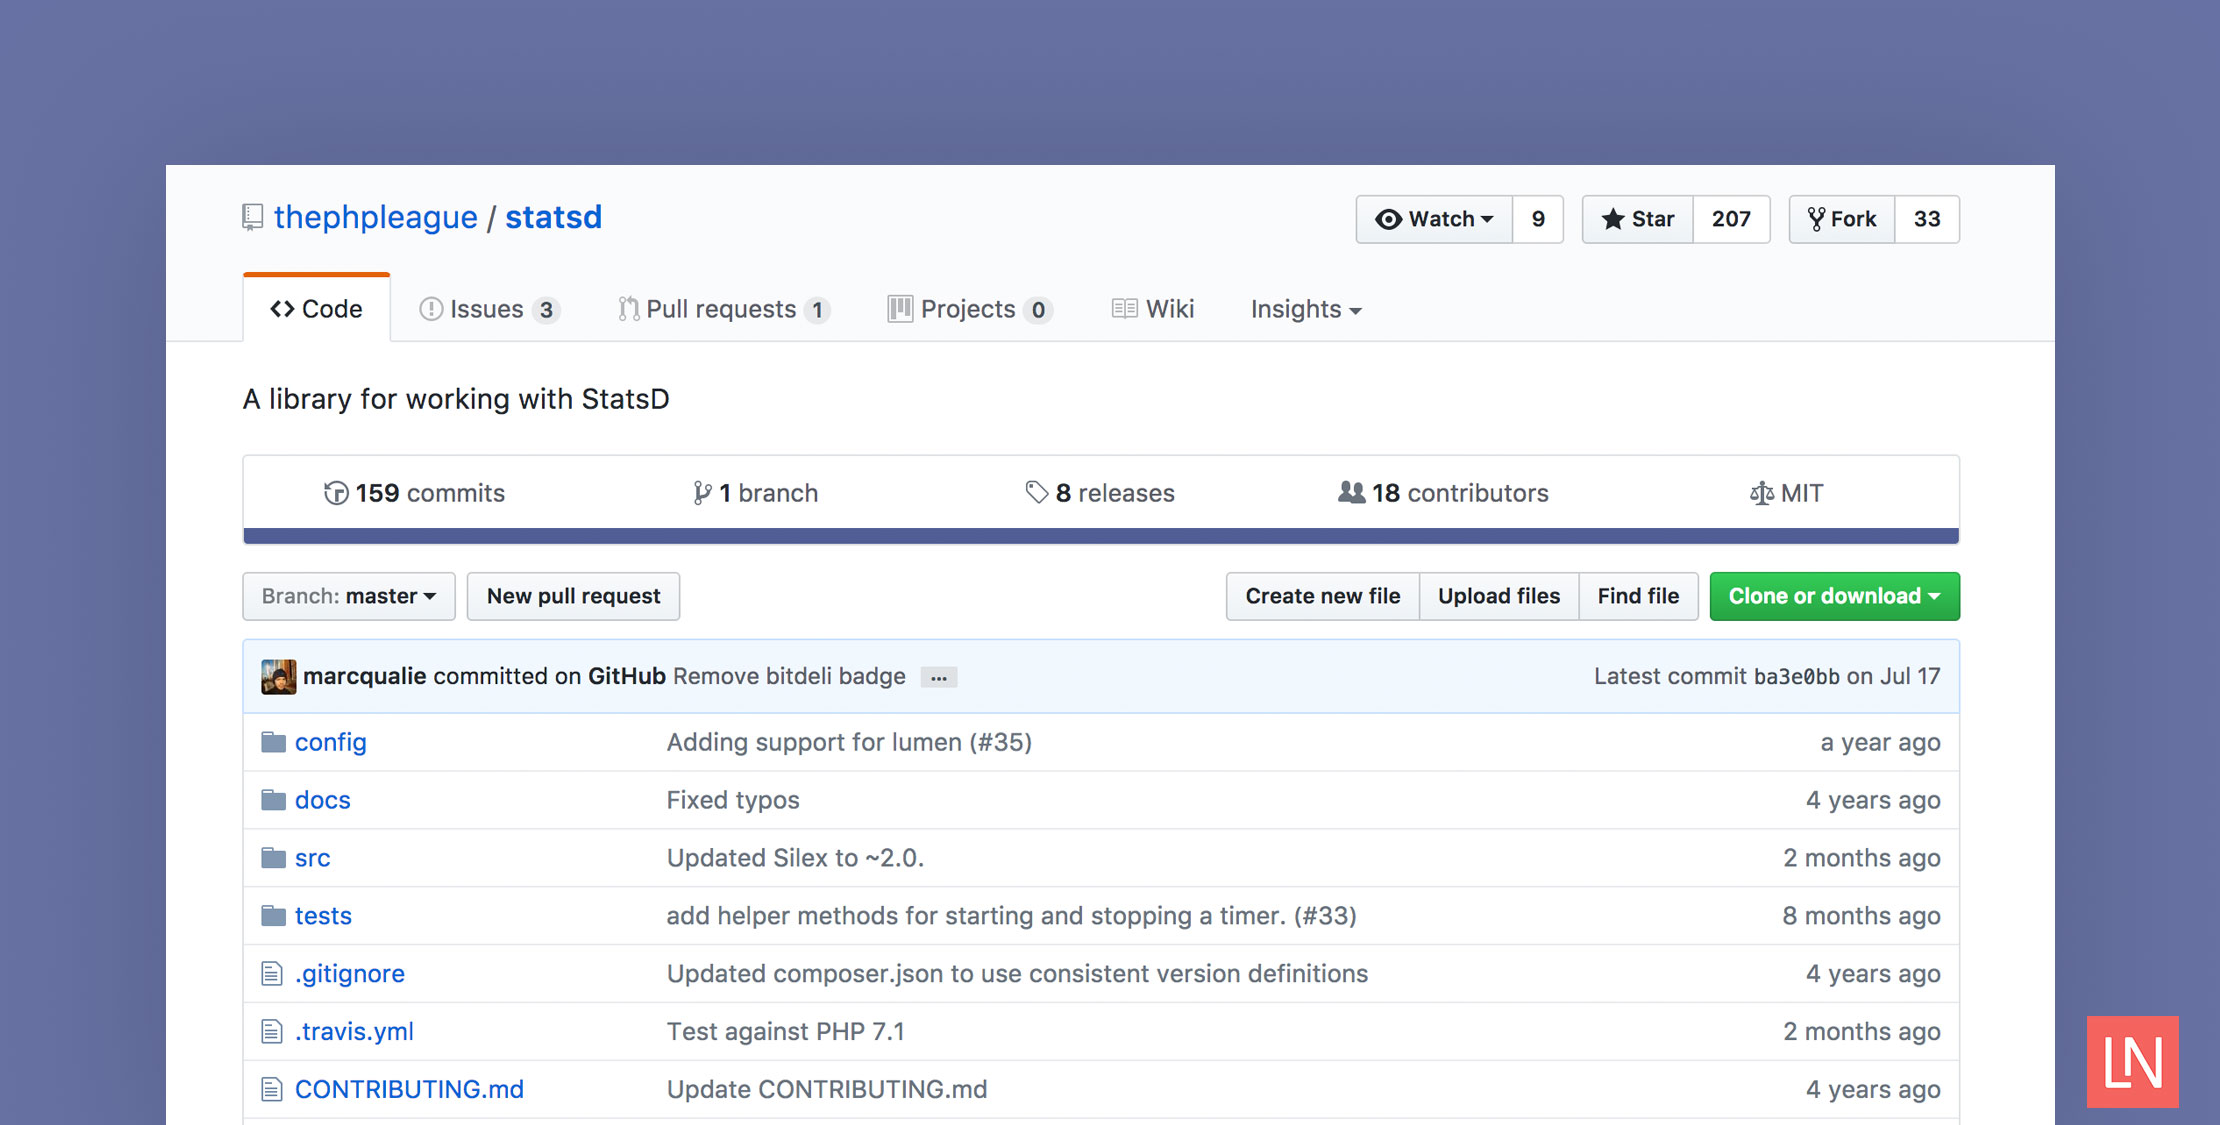Expand the commit message ellipsis

point(938,677)
